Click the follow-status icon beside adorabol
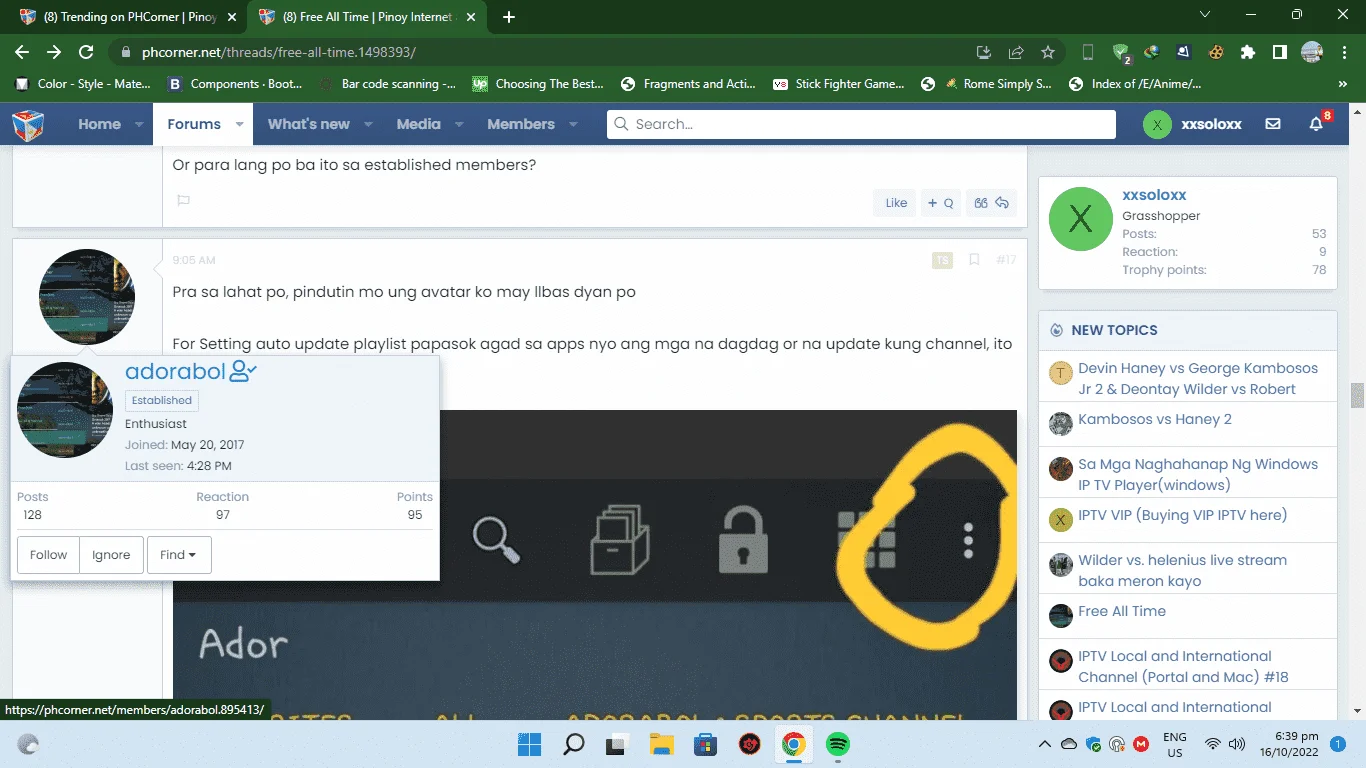1366x768 pixels. point(243,372)
